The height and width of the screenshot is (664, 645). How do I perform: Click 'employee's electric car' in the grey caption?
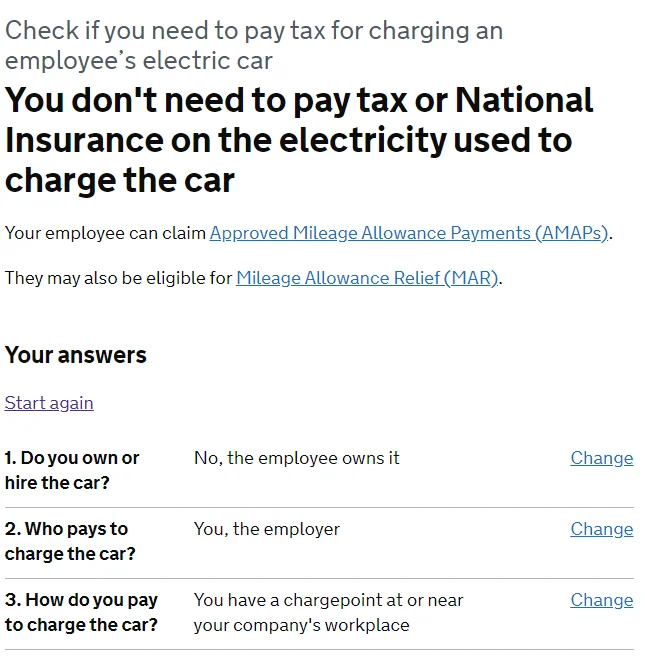click(x=138, y=61)
